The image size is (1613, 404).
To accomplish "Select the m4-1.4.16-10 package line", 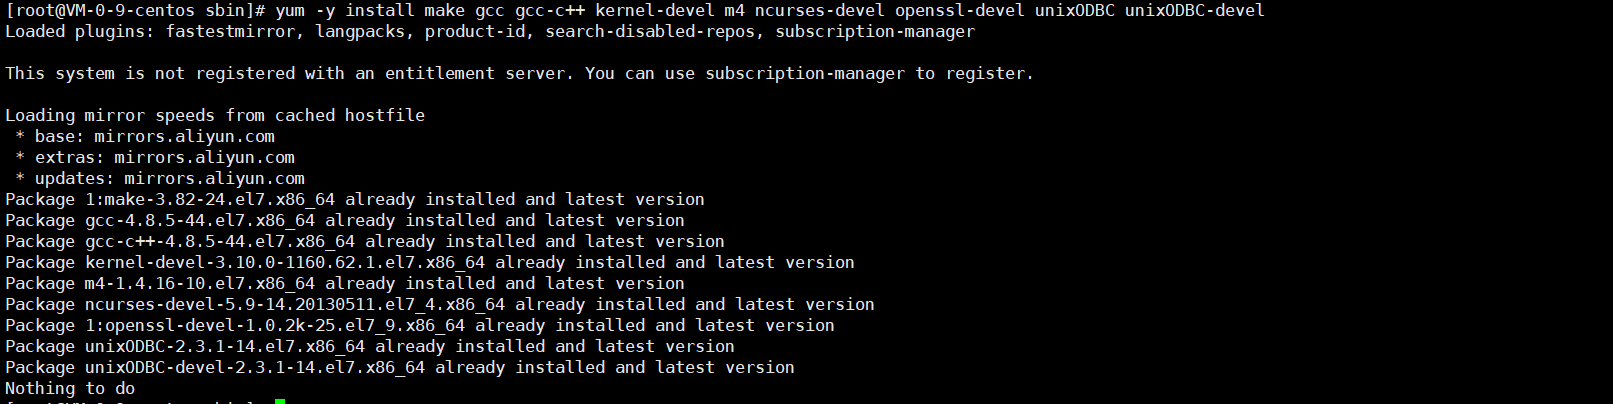I will (345, 283).
